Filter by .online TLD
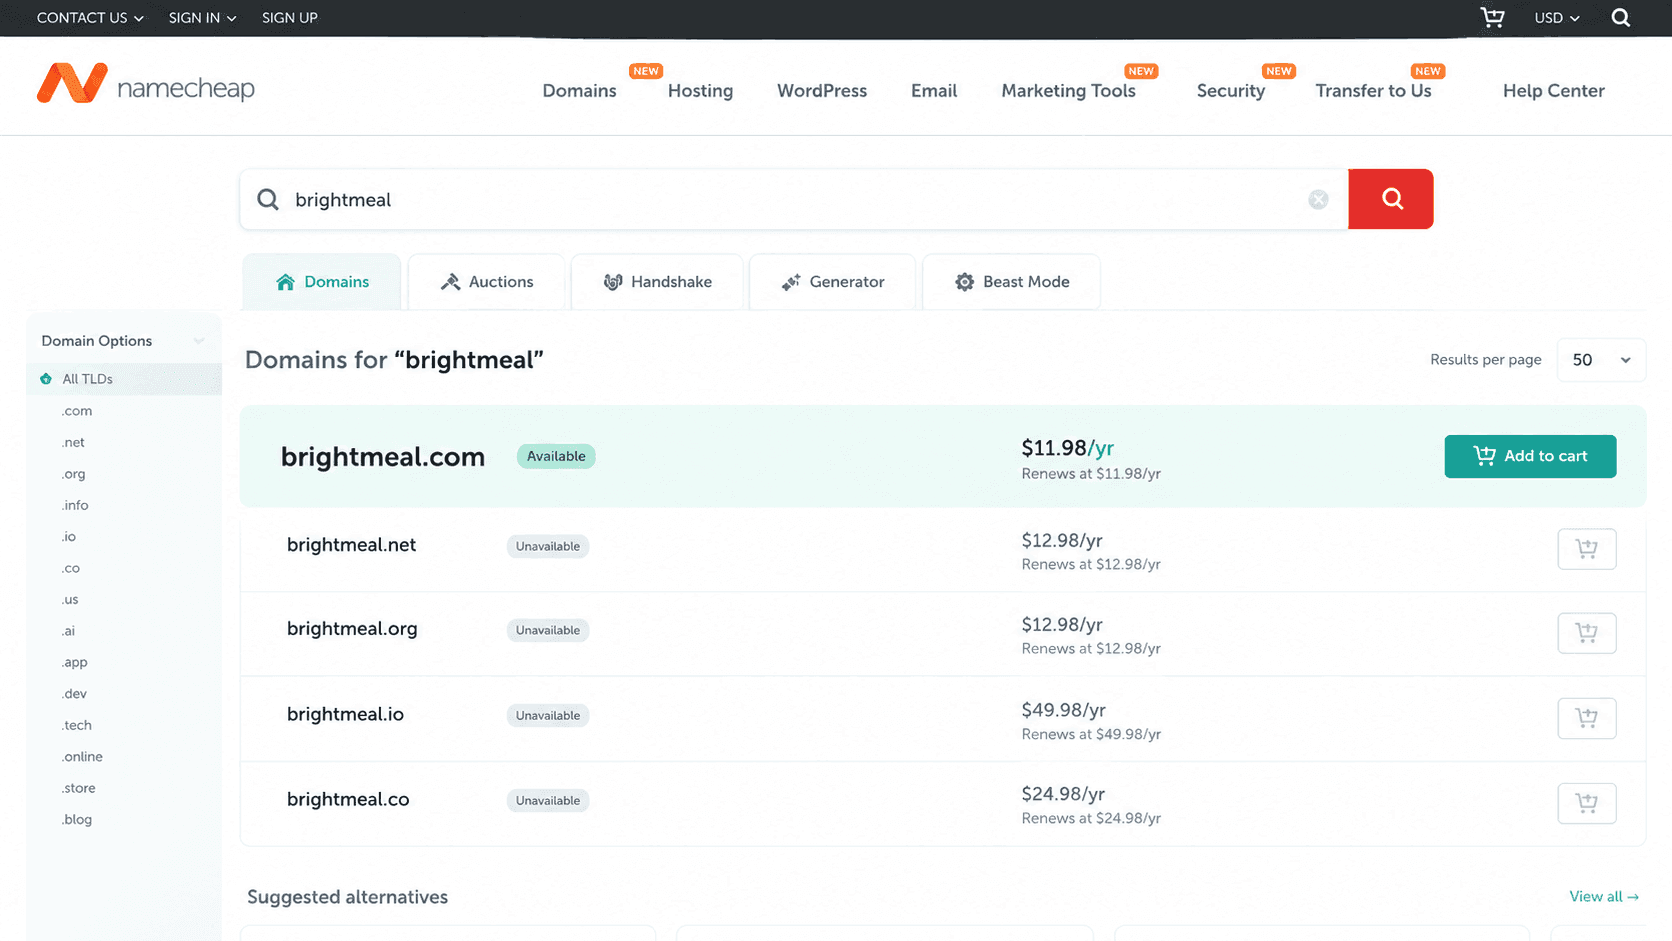Image resolution: width=1672 pixels, height=941 pixels. pyautogui.click(x=82, y=757)
